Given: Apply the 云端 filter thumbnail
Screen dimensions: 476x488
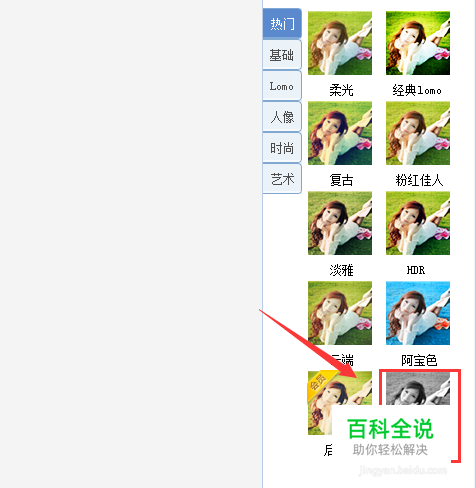Looking at the screenshot, I should pos(340,313).
